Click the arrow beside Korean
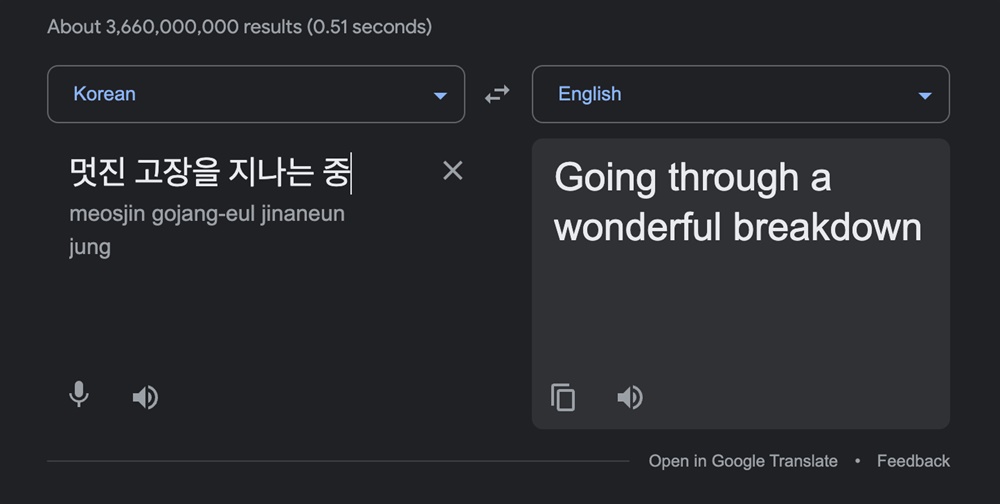 (440, 96)
